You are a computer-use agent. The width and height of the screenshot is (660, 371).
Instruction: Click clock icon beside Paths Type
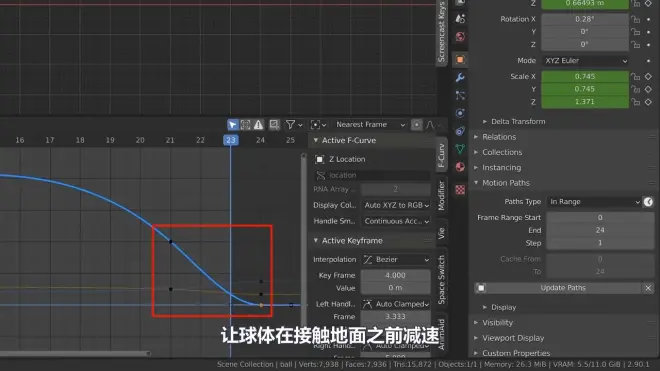tap(648, 202)
